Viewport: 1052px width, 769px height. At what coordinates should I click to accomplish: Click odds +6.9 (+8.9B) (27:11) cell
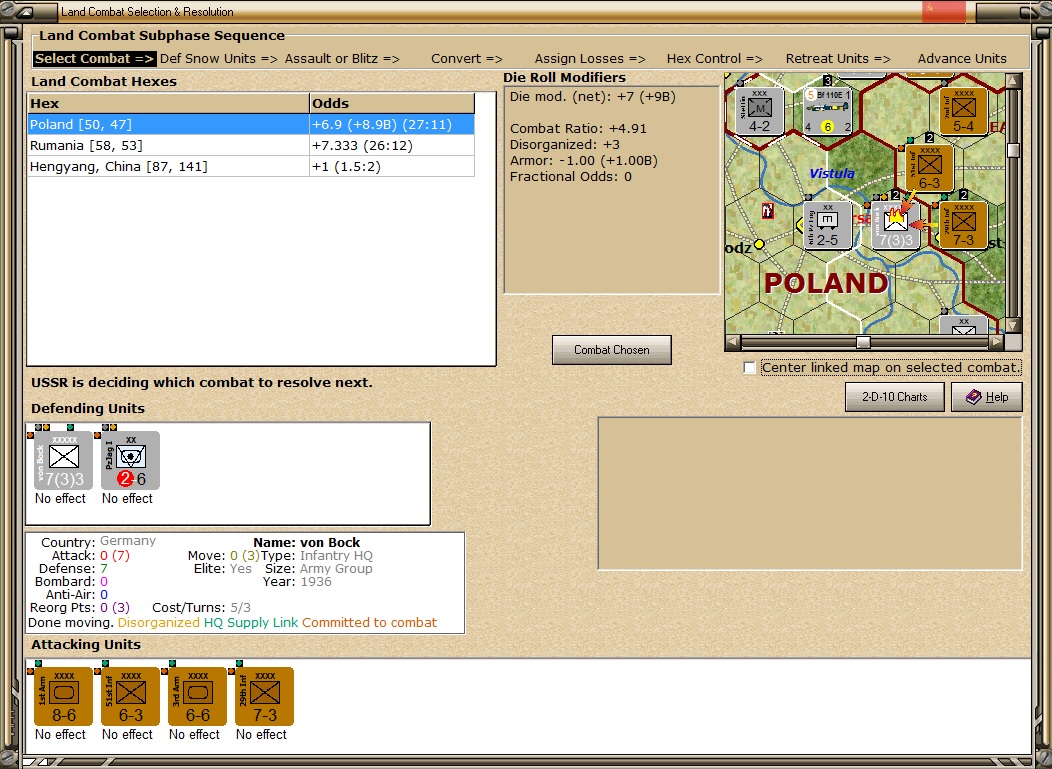(392, 124)
